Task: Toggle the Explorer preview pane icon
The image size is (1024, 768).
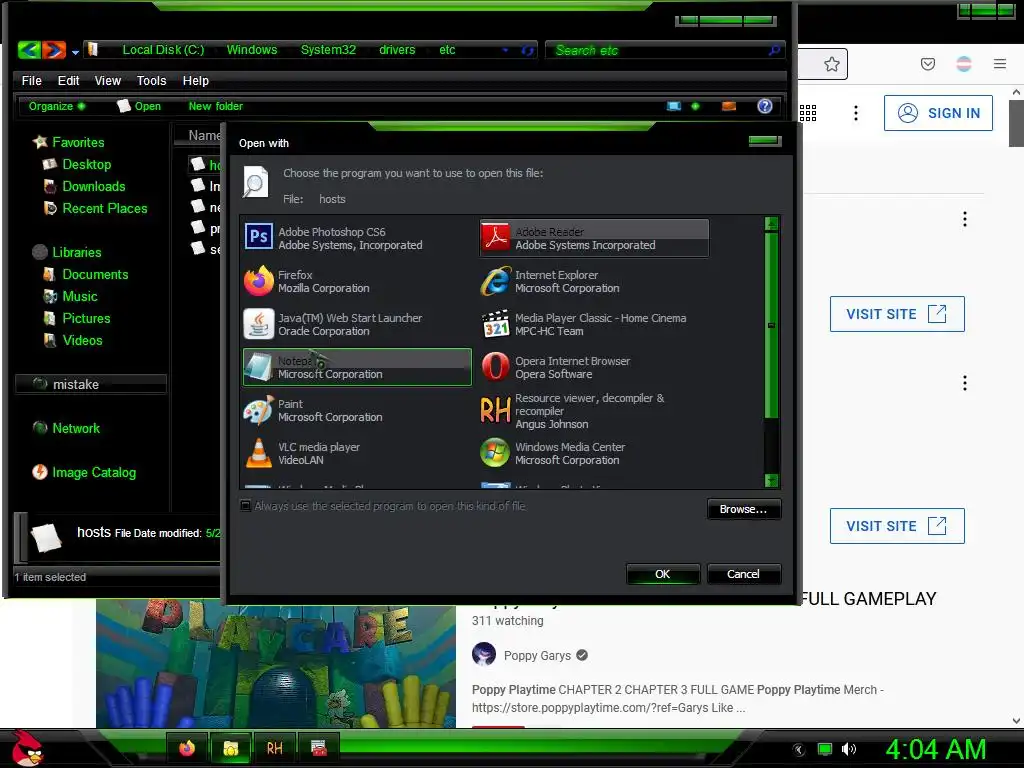Action: [729, 106]
